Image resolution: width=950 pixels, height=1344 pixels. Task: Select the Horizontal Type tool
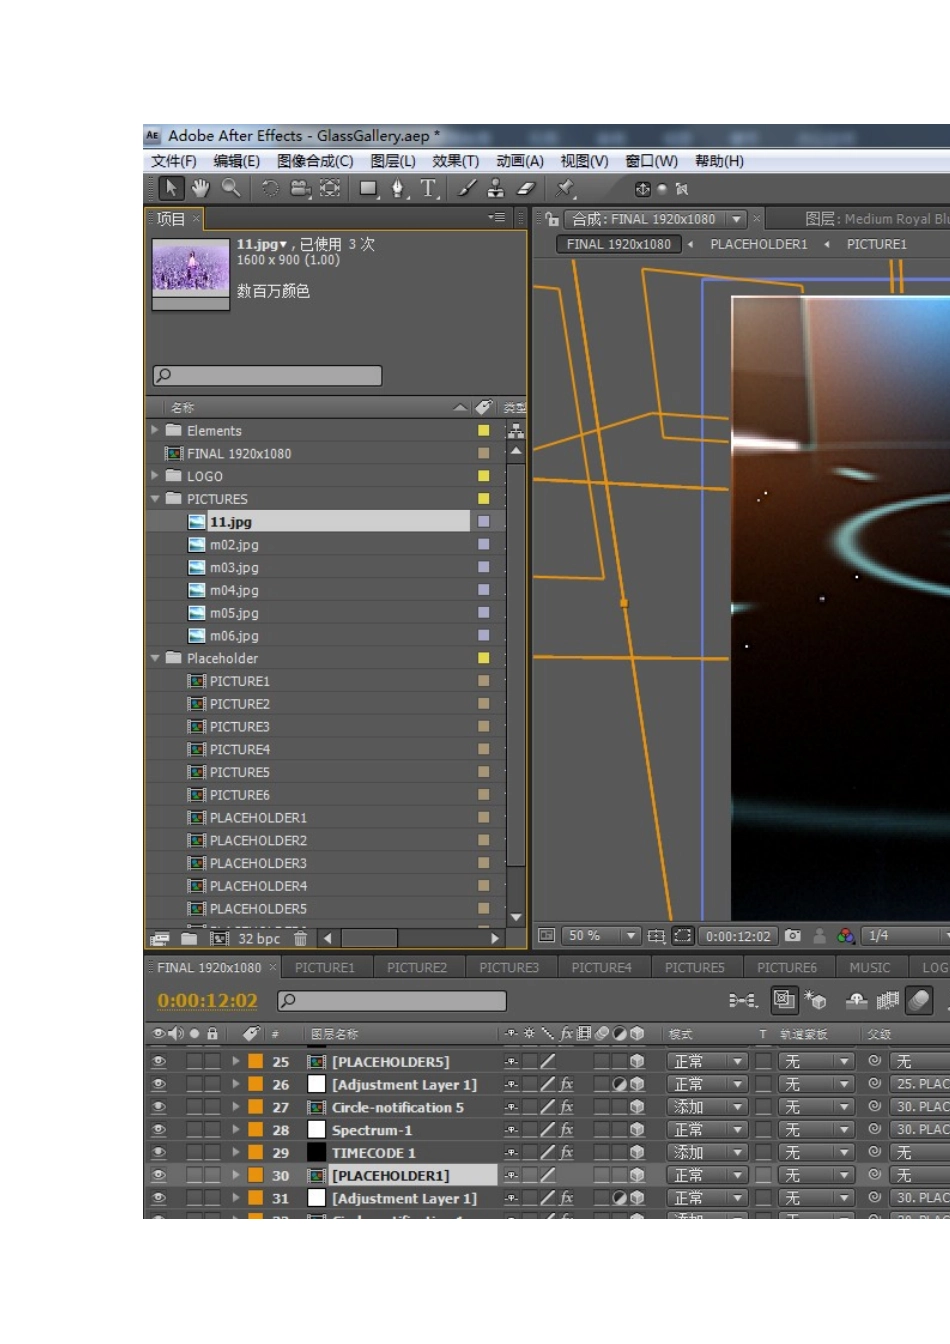[428, 188]
